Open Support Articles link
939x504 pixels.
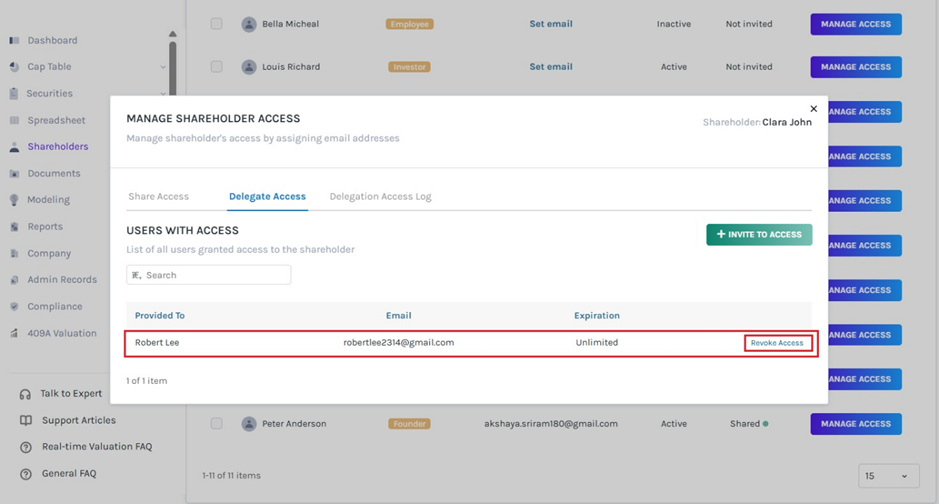[78, 420]
